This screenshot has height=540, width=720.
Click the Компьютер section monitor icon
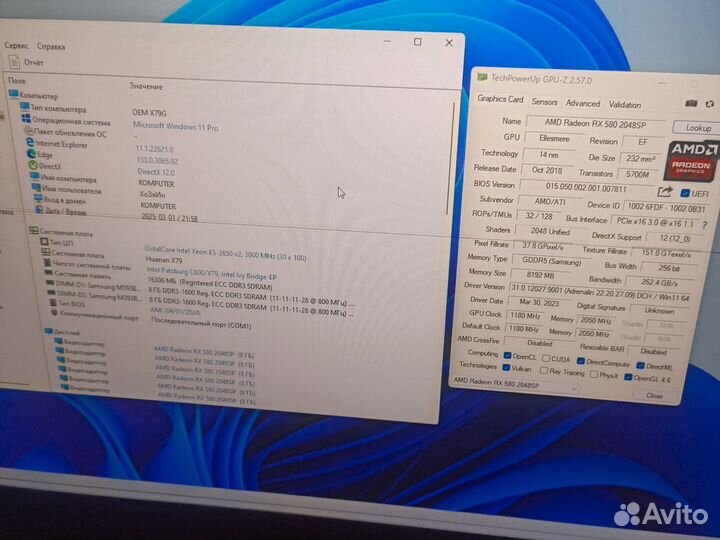pos(13,94)
